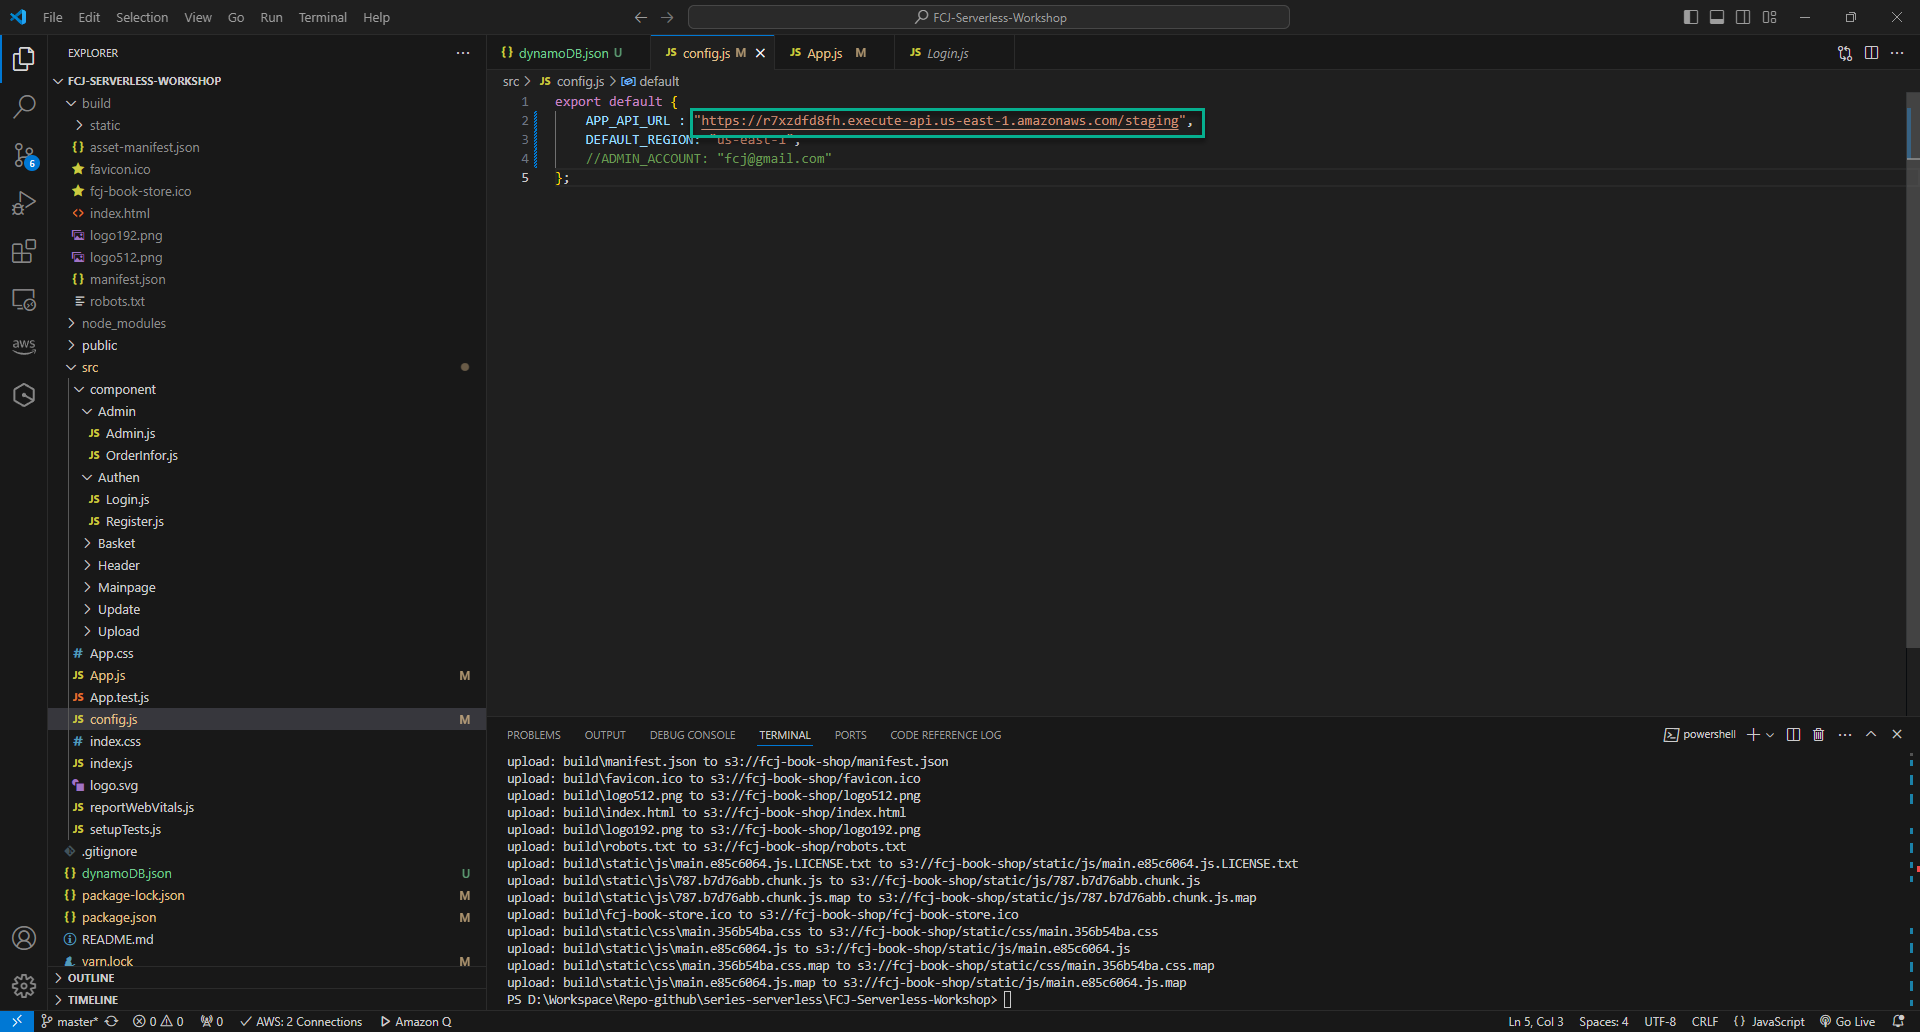Image resolution: width=1920 pixels, height=1032 pixels.
Task: Click the remote window indicator in status bar
Action: [x=17, y=1022]
